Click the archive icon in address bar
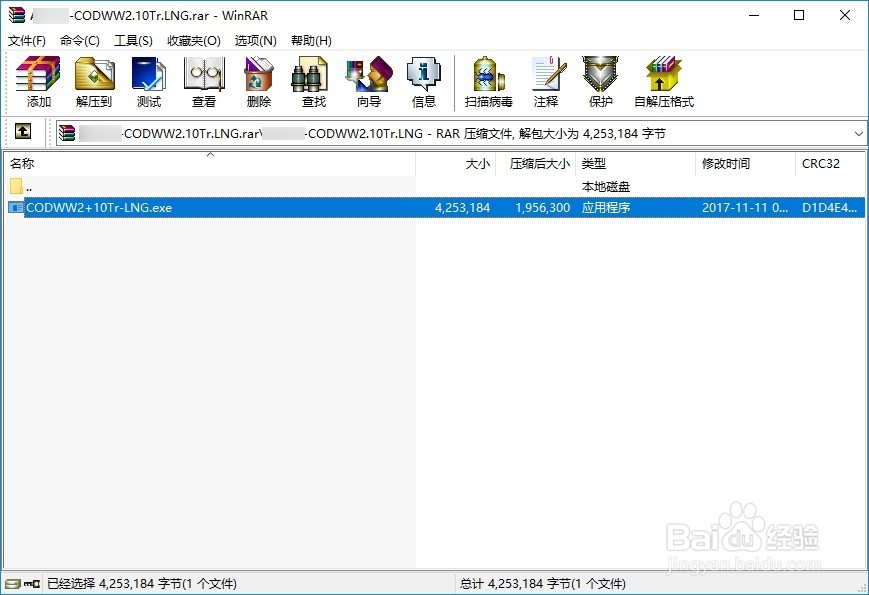The image size is (869, 595). click(x=67, y=134)
